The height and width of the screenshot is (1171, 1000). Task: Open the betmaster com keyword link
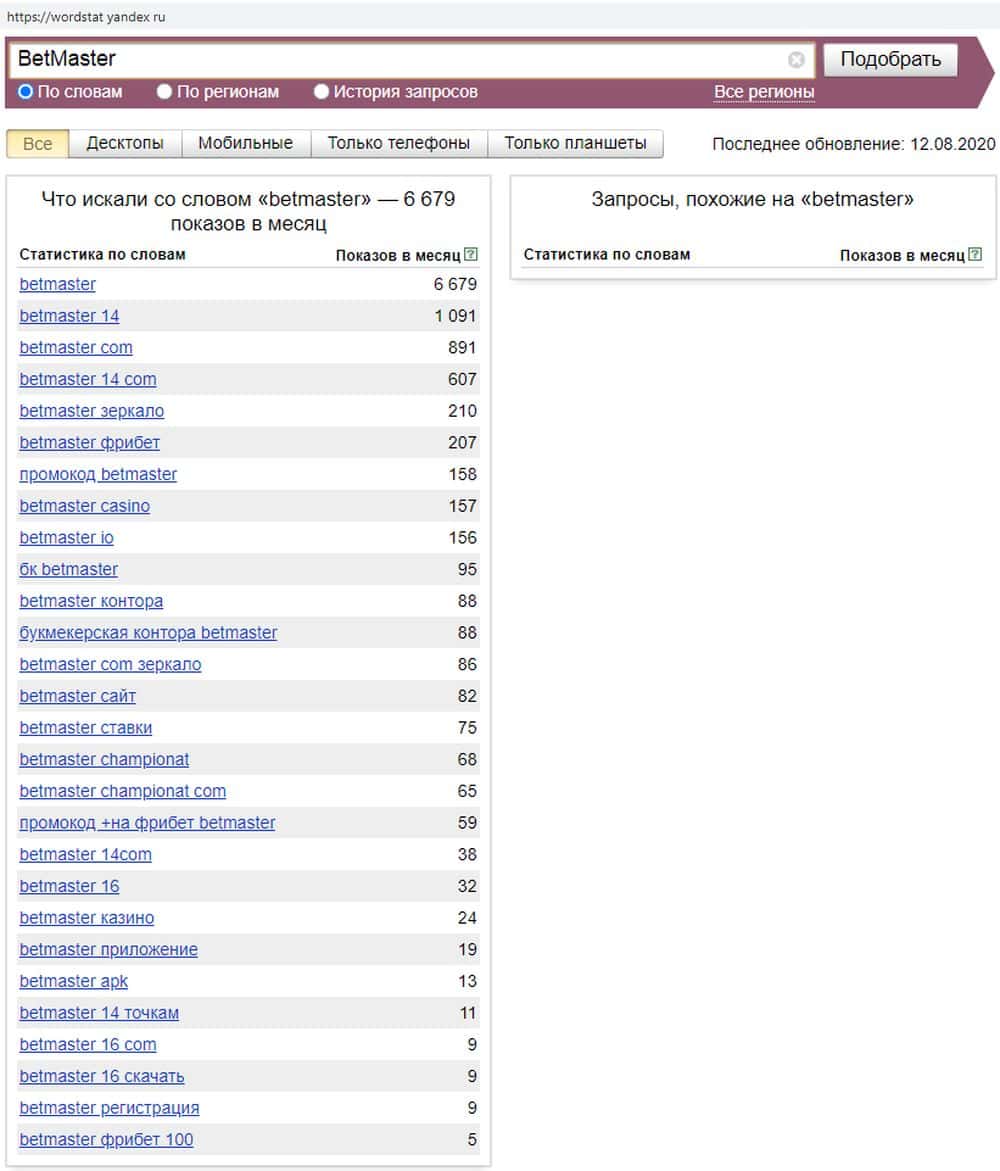point(75,348)
